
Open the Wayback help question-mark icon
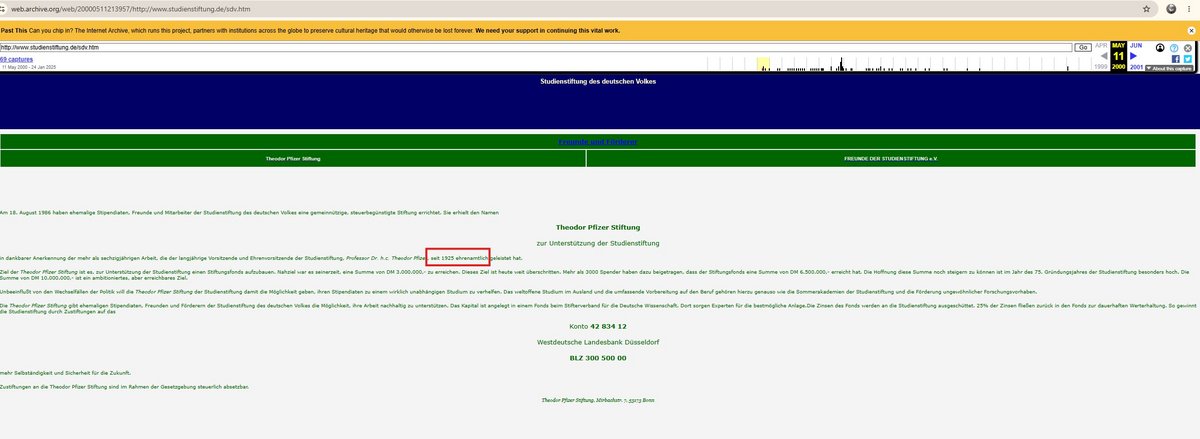click(1174, 48)
